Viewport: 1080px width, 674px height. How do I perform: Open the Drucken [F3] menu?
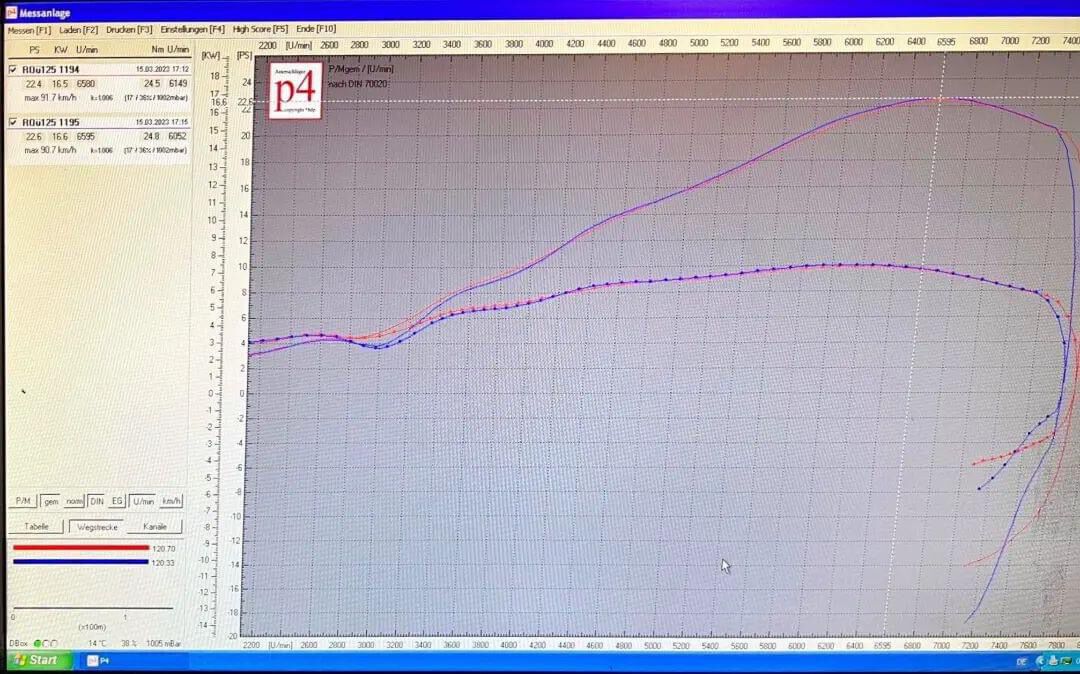[129, 30]
